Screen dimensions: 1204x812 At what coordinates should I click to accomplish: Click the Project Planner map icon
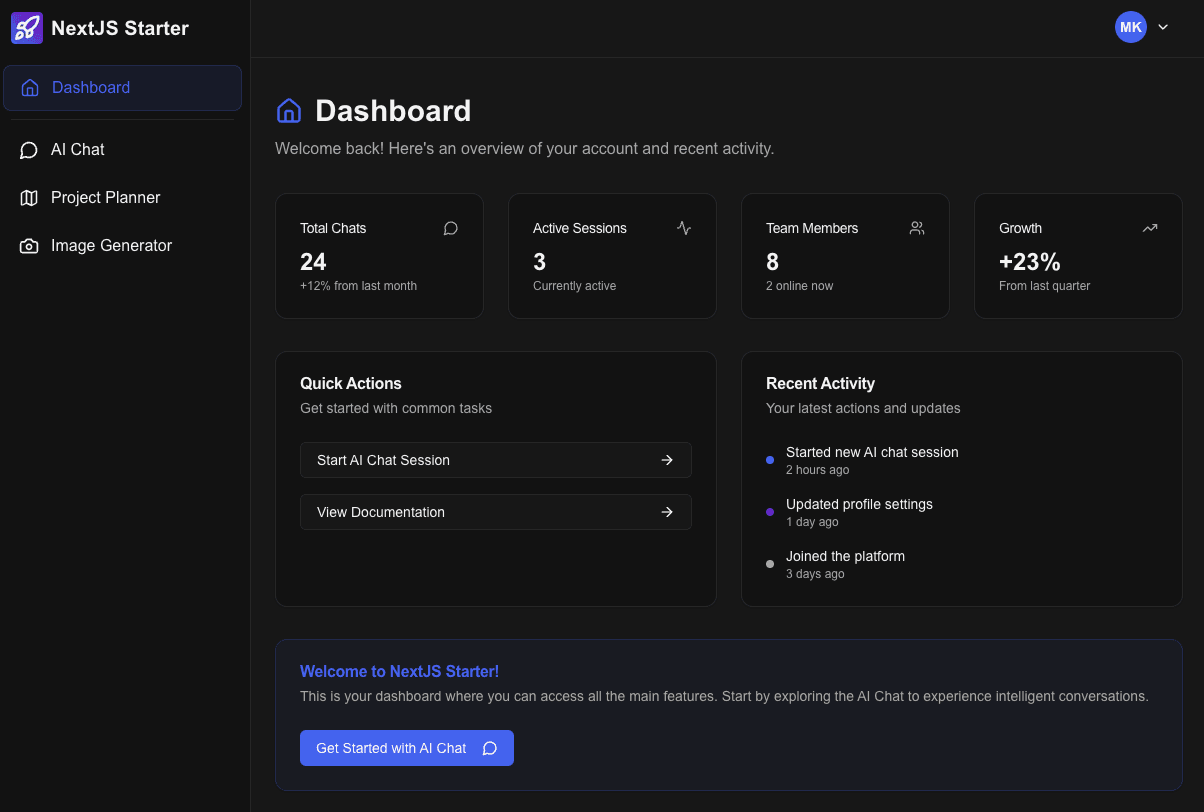tap(28, 197)
